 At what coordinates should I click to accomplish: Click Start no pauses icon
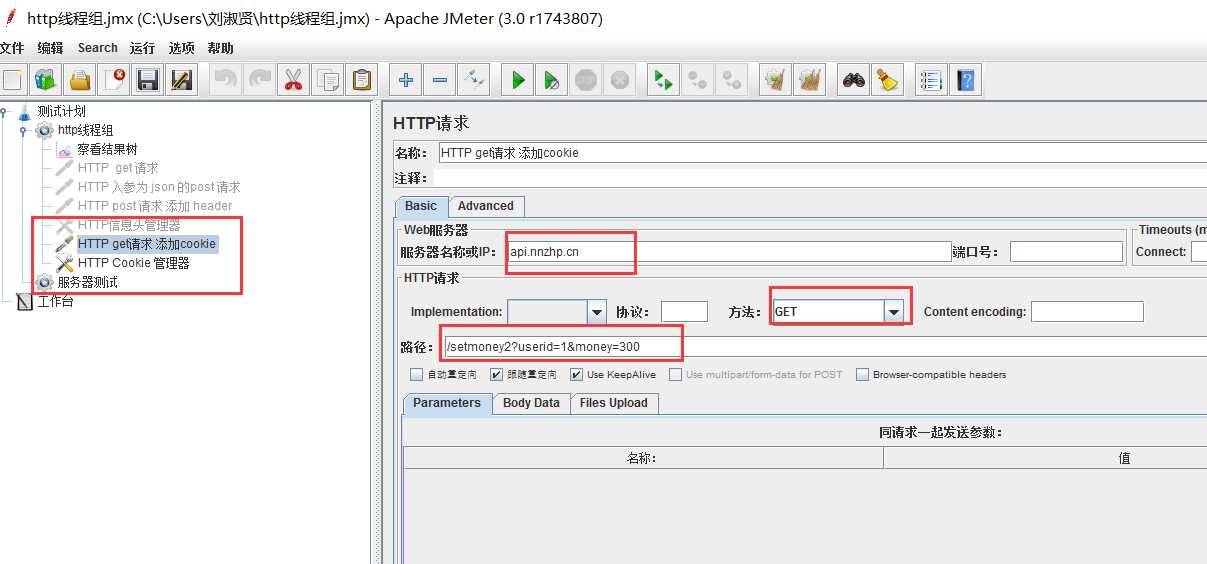pyautogui.click(x=552, y=80)
